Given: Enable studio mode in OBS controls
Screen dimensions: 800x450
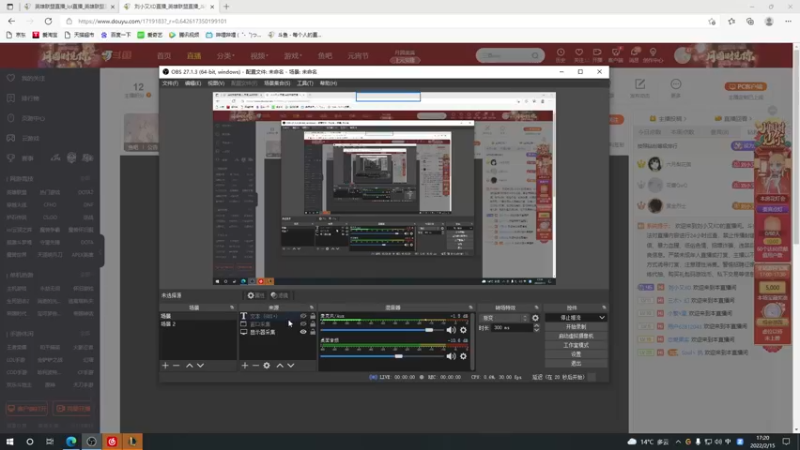Looking at the screenshot, I should point(576,345).
